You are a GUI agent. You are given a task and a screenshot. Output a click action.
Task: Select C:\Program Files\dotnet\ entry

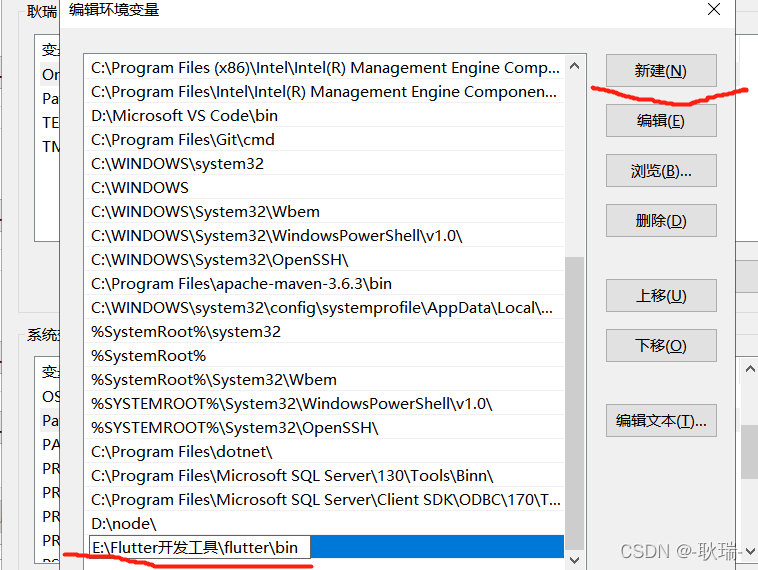(324, 452)
